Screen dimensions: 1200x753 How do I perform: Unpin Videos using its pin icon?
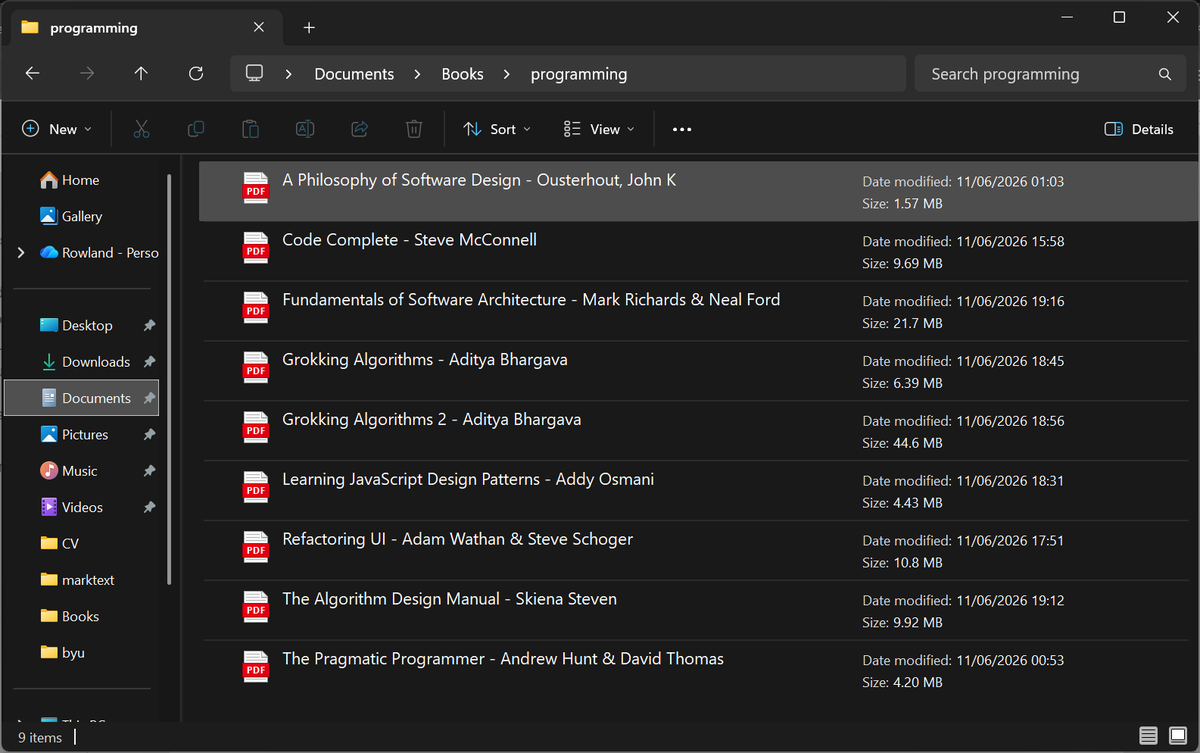149,507
